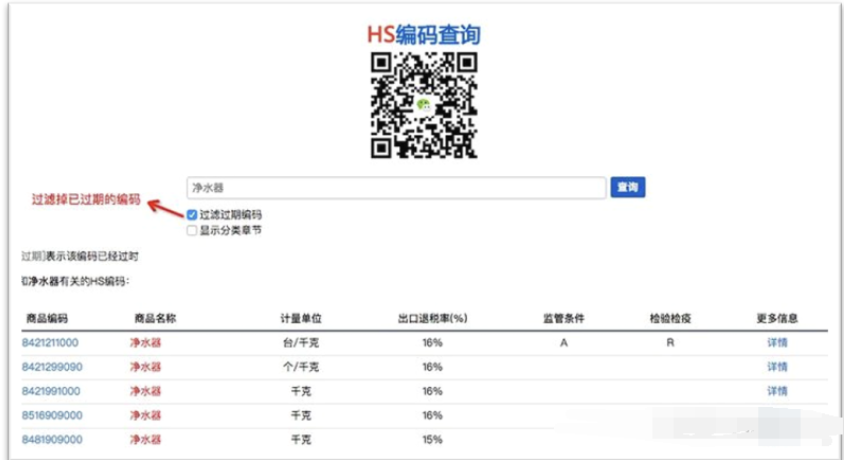Click the 商品编码 column header
846x460 pixels.
pos(45,319)
